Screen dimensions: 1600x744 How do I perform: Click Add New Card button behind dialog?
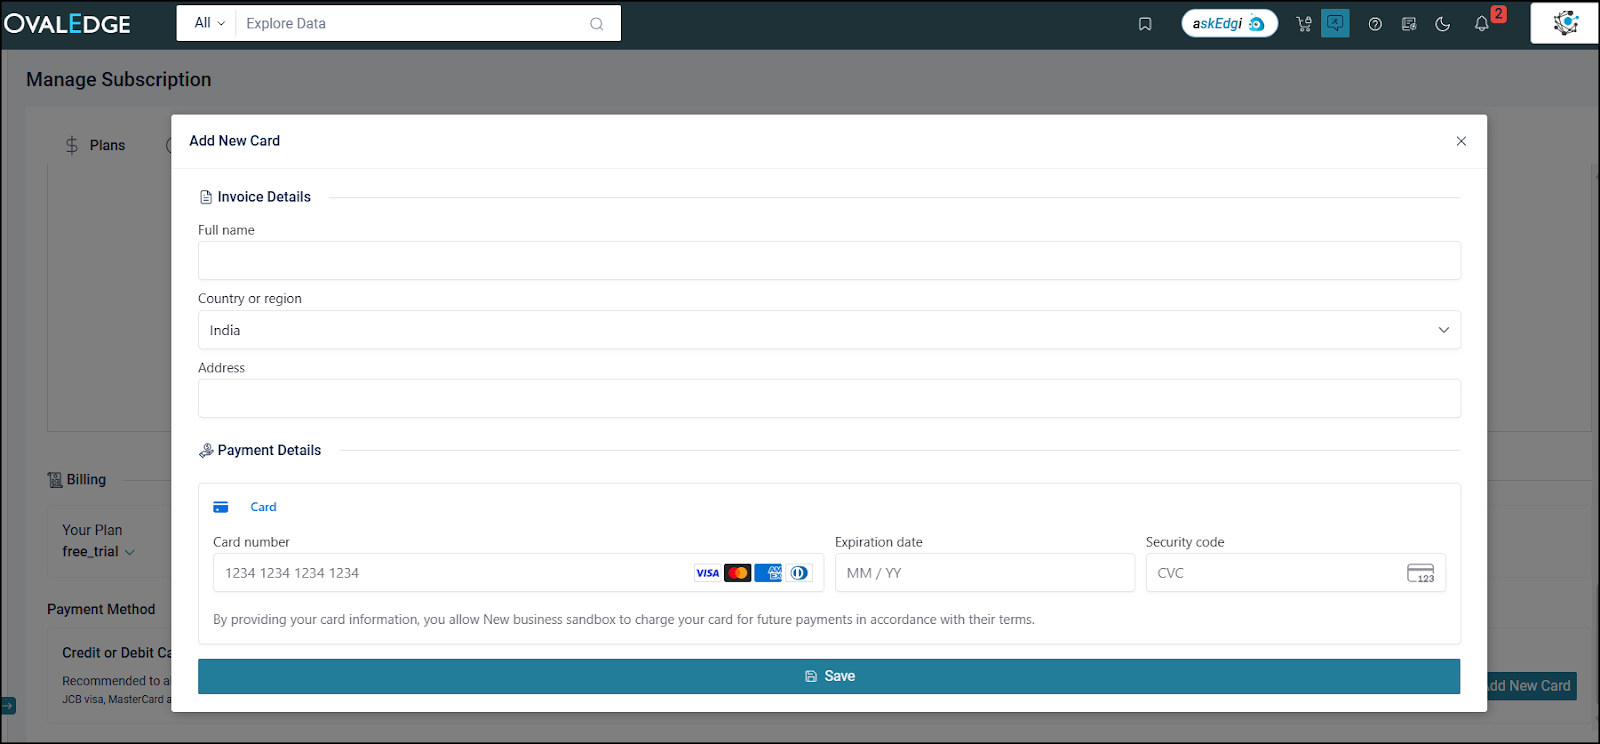(1532, 686)
